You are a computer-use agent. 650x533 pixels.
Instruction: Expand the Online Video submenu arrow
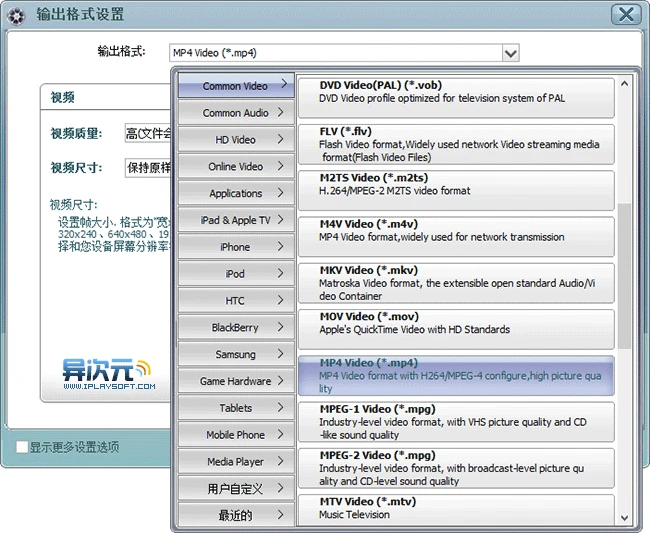(283, 166)
